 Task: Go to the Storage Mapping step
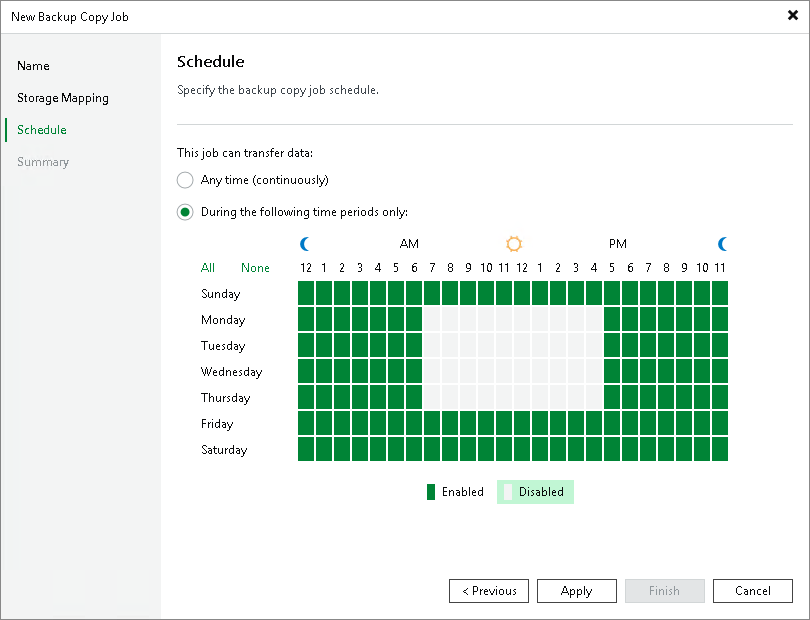pyautogui.click(x=63, y=98)
